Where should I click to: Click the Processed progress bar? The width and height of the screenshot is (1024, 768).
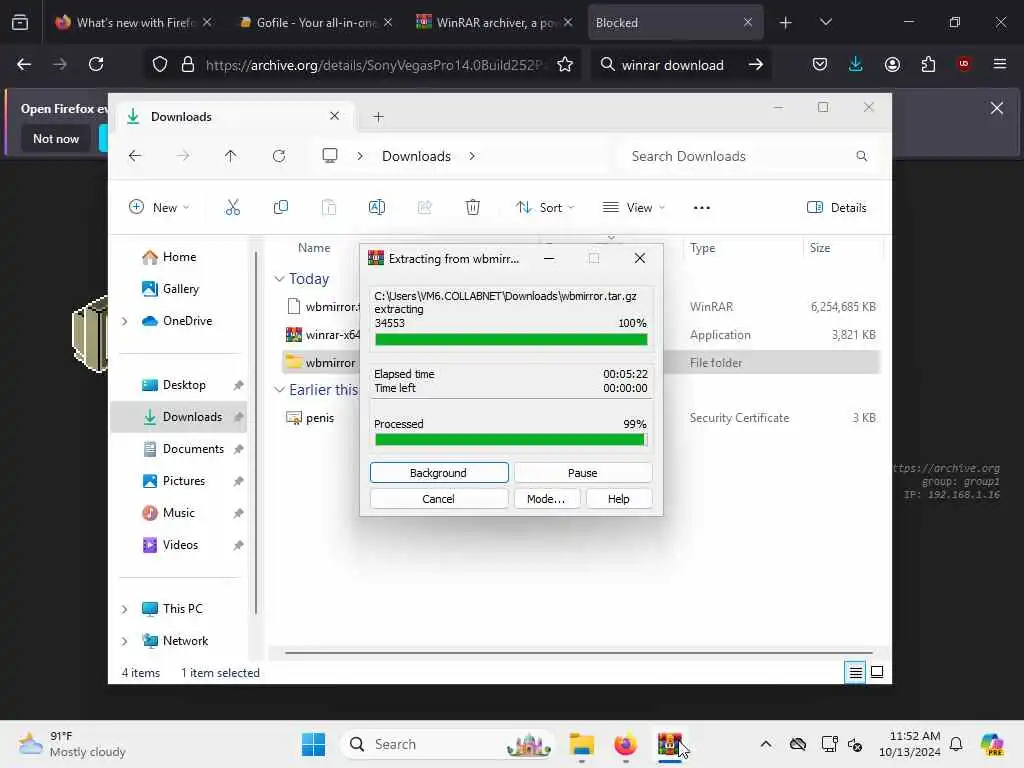click(x=511, y=440)
